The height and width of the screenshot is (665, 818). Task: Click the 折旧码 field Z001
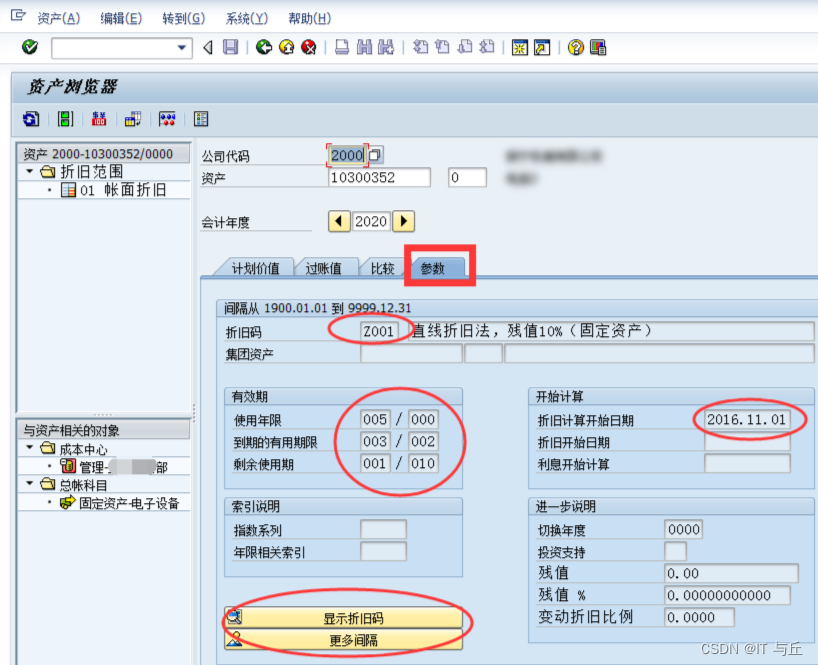pyautogui.click(x=379, y=331)
